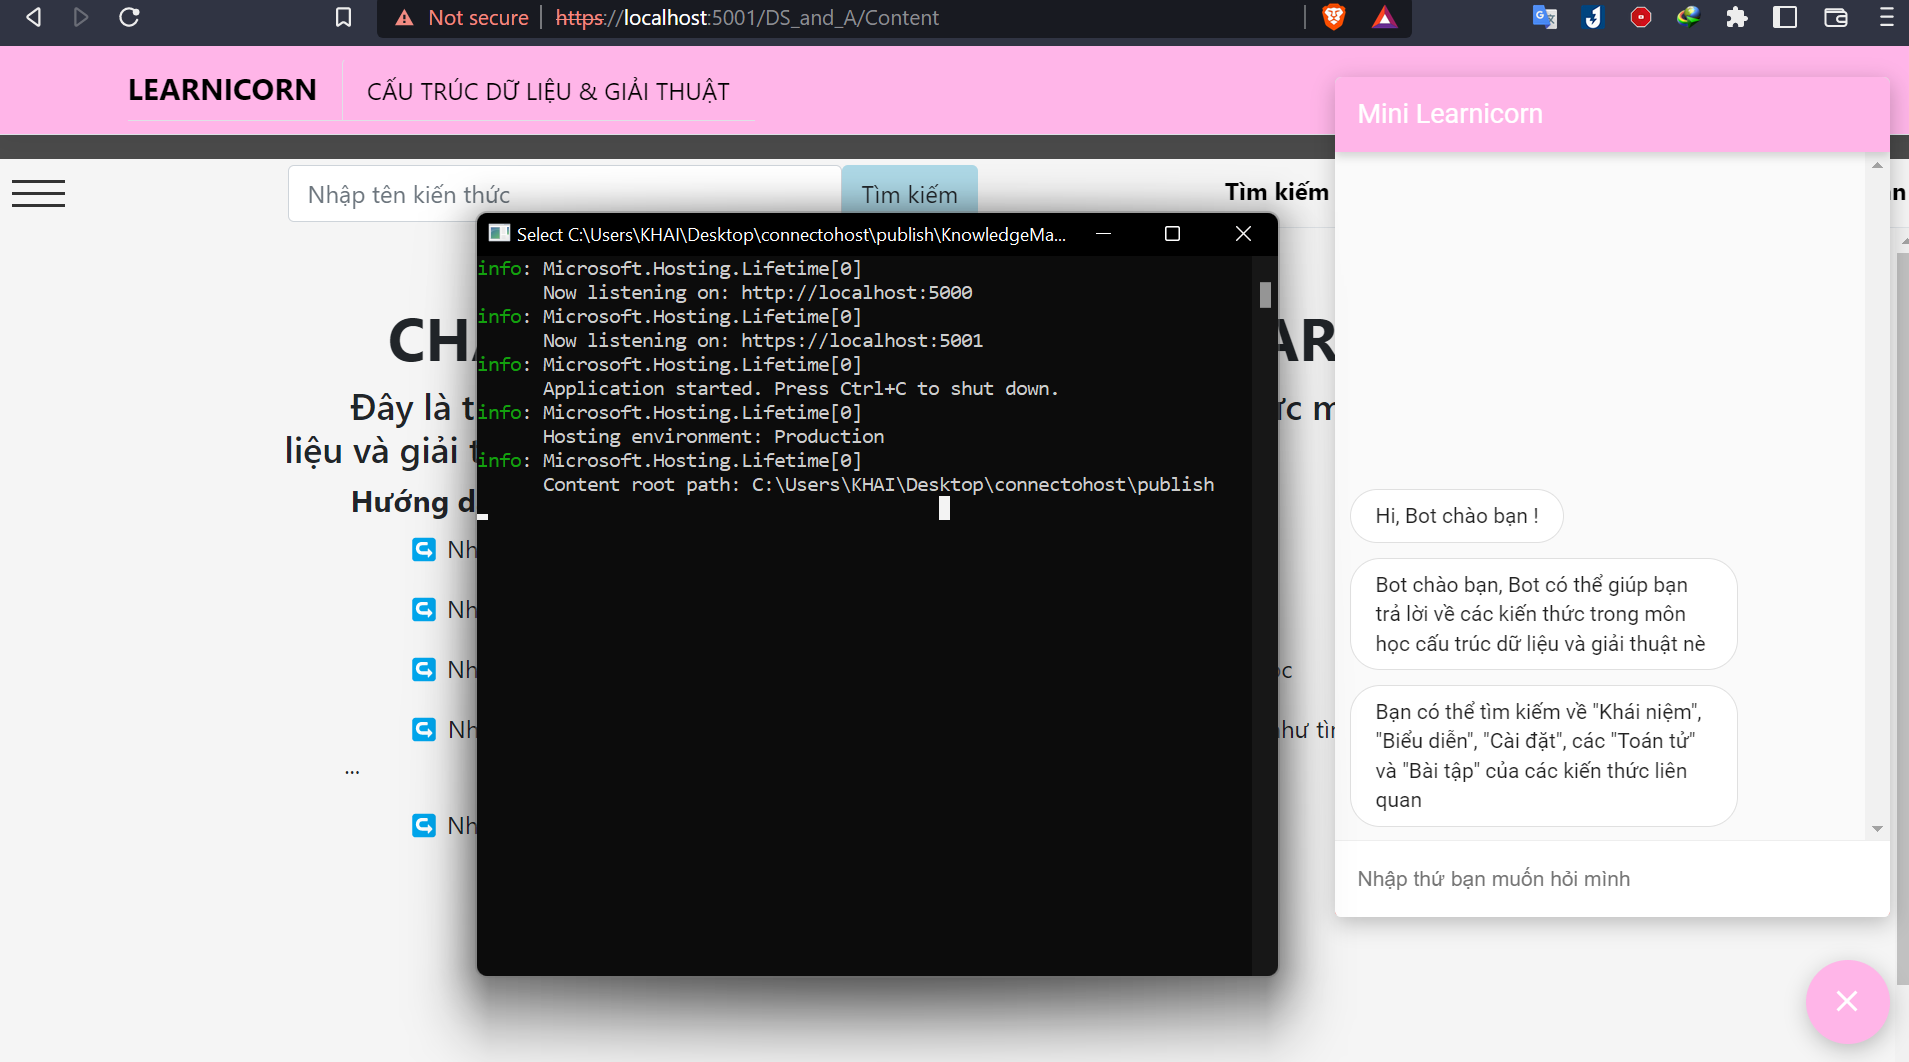Click the blue link icon beside the first list item
This screenshot has width=1909, height=1062.
(425, 549)
